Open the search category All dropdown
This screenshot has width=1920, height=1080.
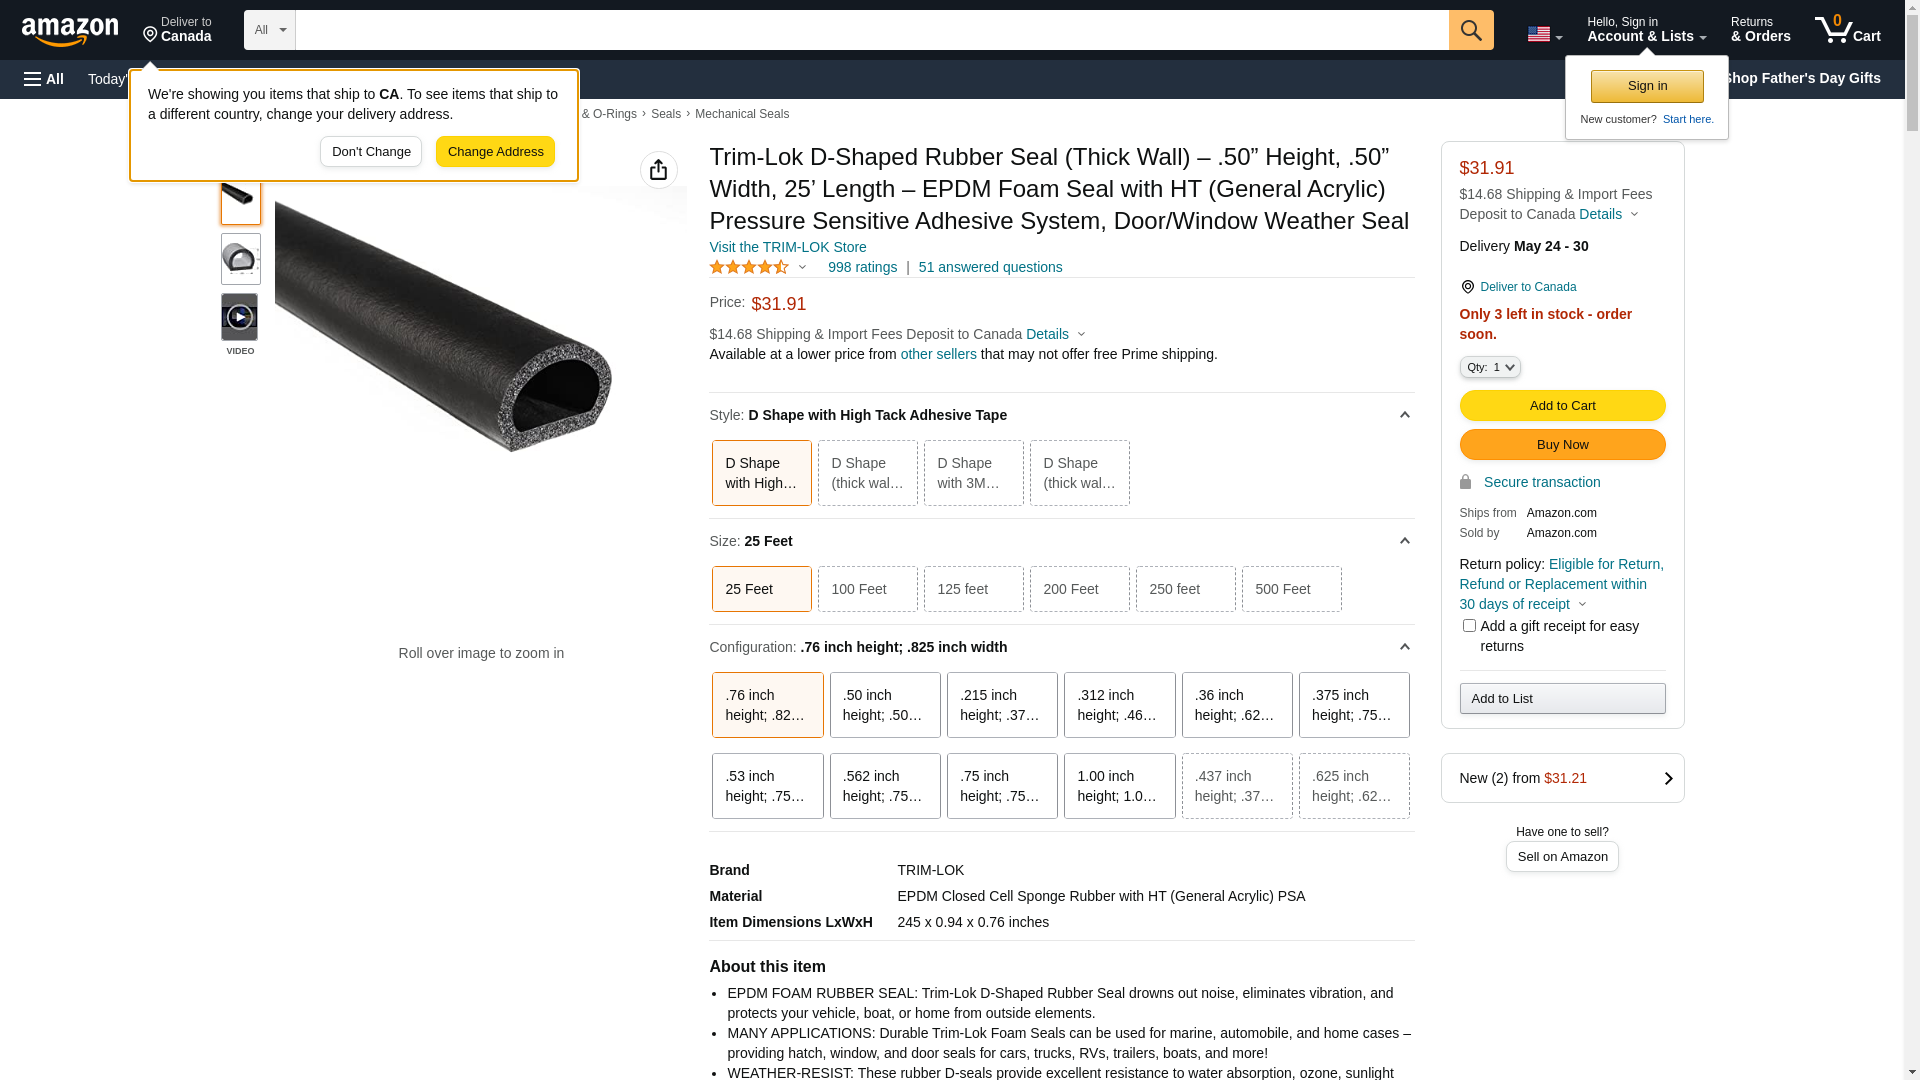click(269, 30)
